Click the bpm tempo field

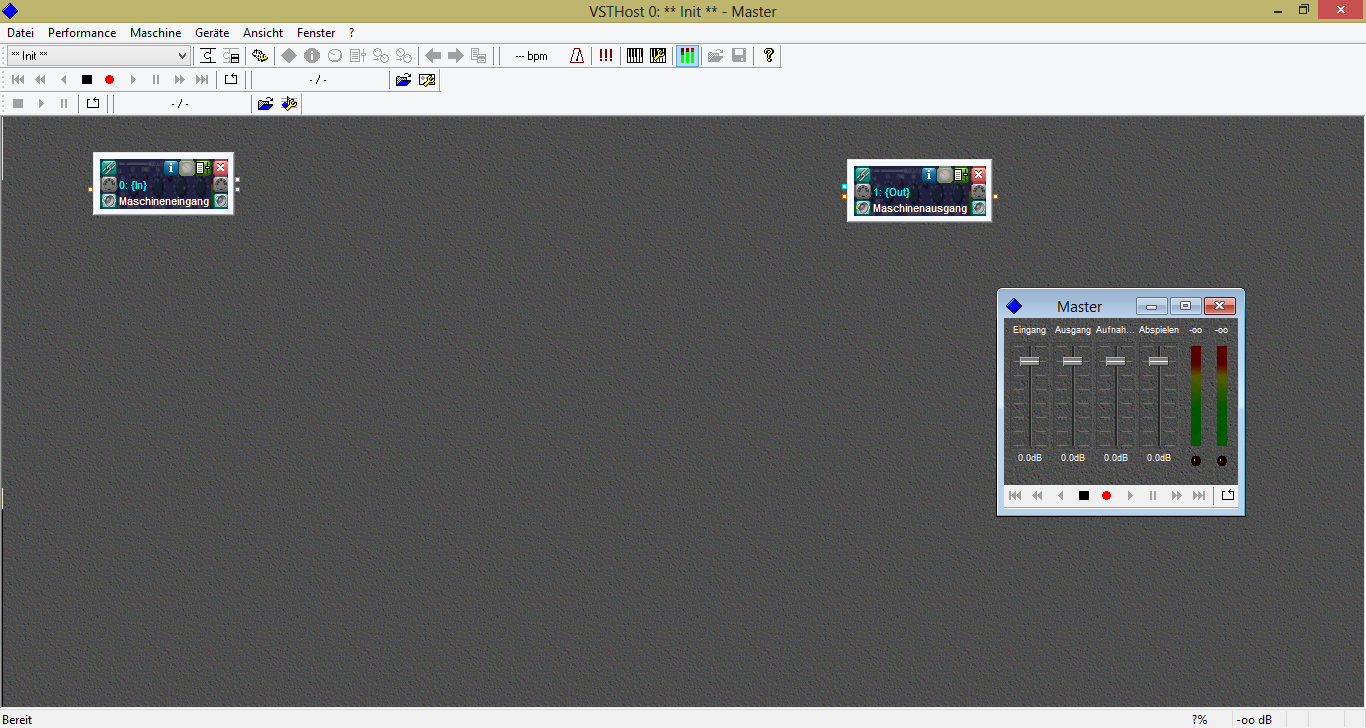coord(531,56)
